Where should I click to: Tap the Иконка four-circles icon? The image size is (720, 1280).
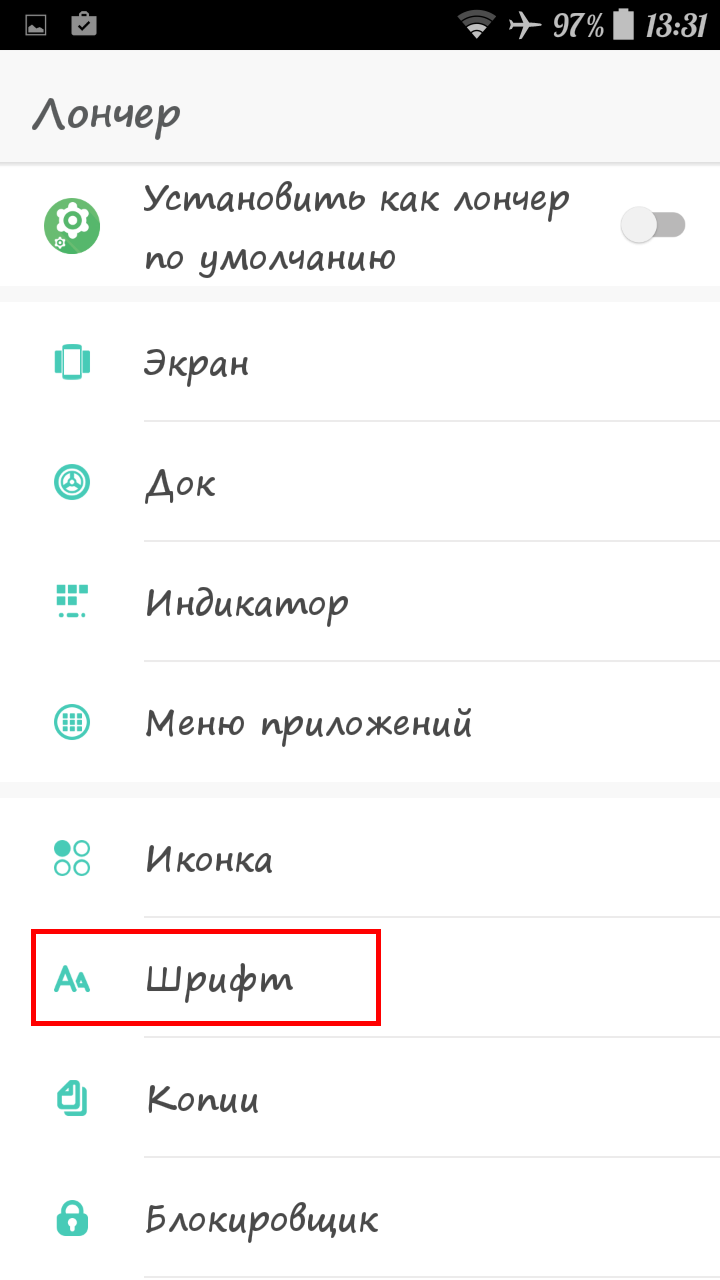pos(72,858)
